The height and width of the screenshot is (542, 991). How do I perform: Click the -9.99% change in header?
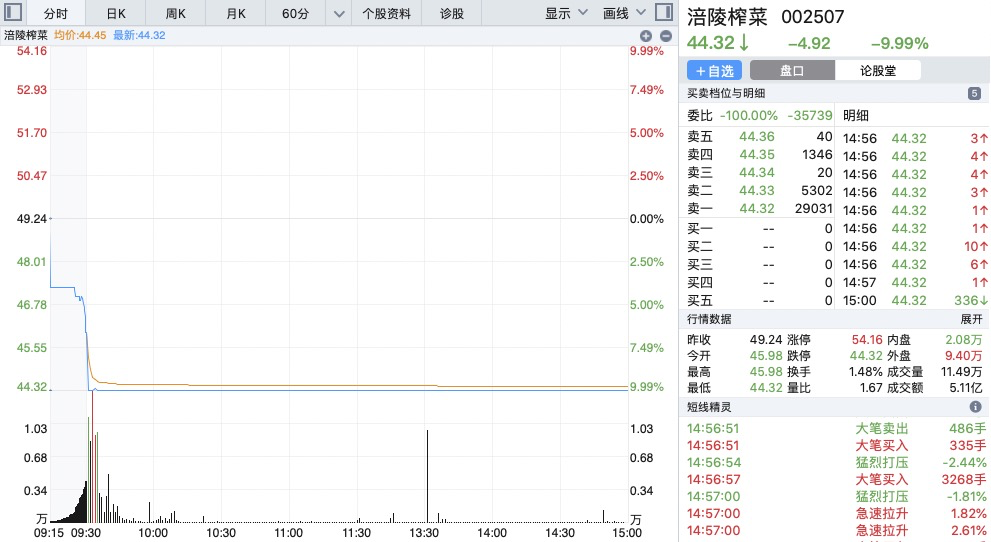click(899, 44)
